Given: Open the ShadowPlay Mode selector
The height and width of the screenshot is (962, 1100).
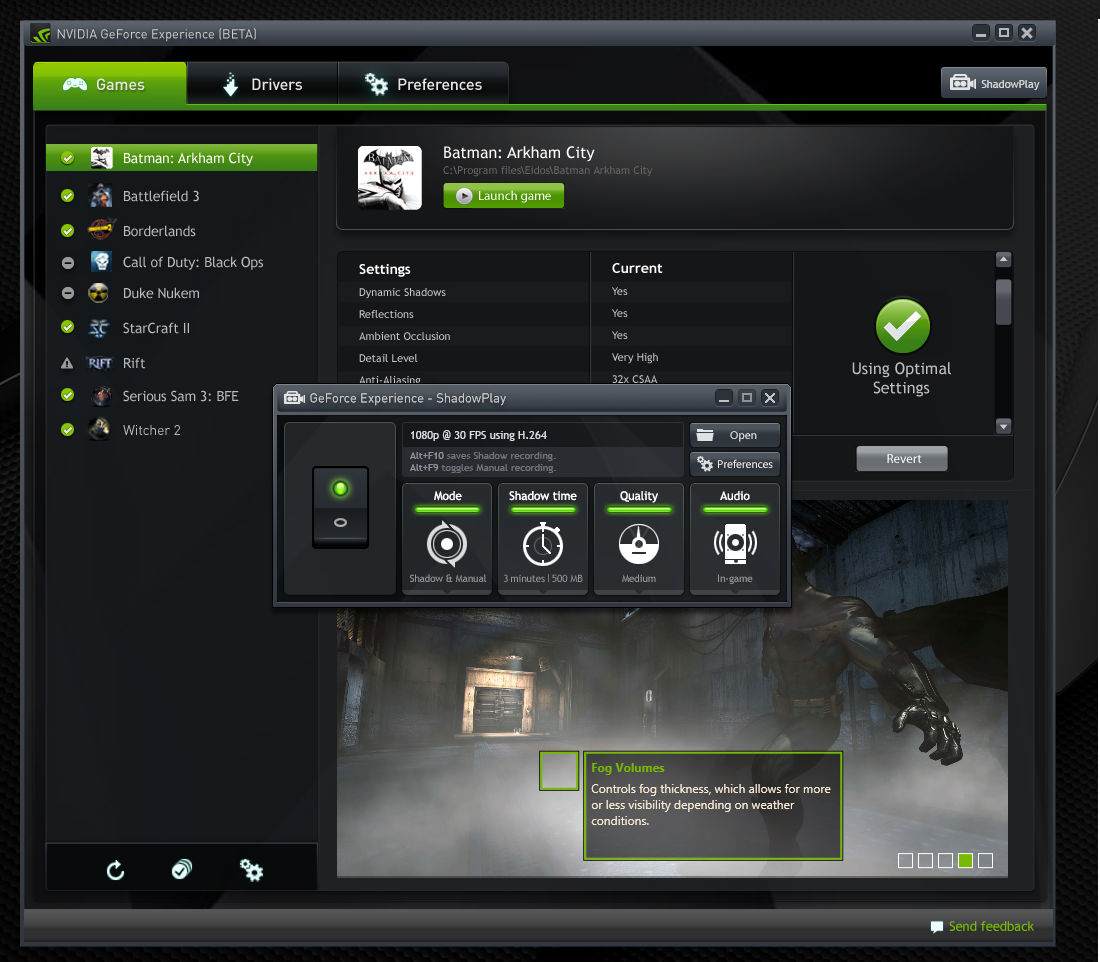Looking at the screenshot, I should click(x=447, y=539).
